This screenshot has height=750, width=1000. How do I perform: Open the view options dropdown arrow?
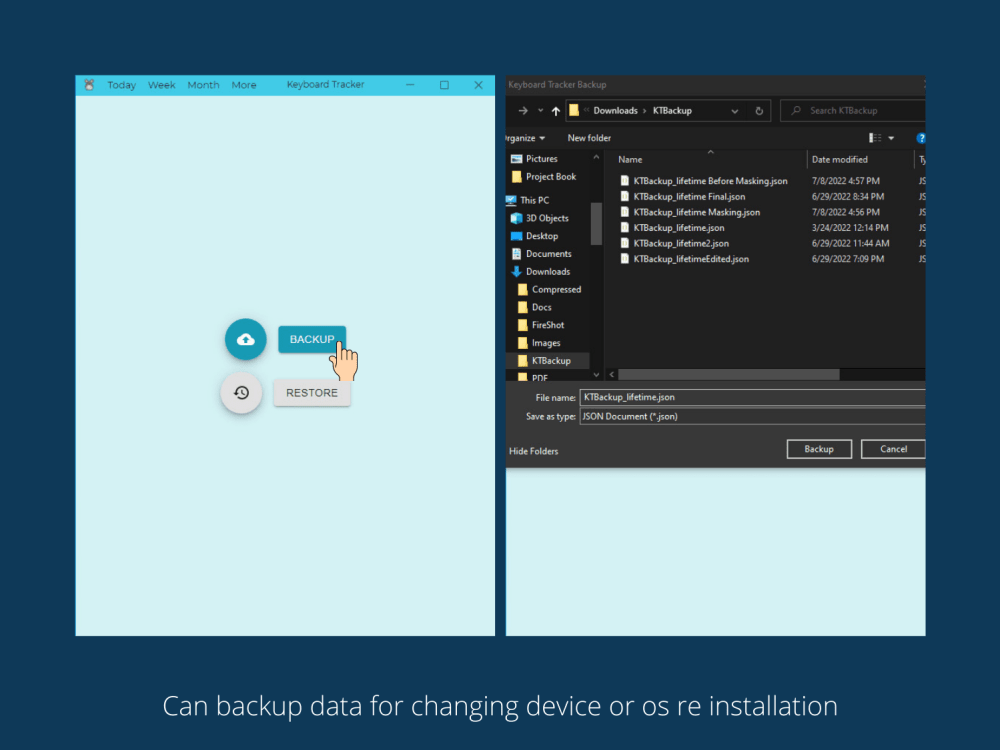[x=891, y=138]
